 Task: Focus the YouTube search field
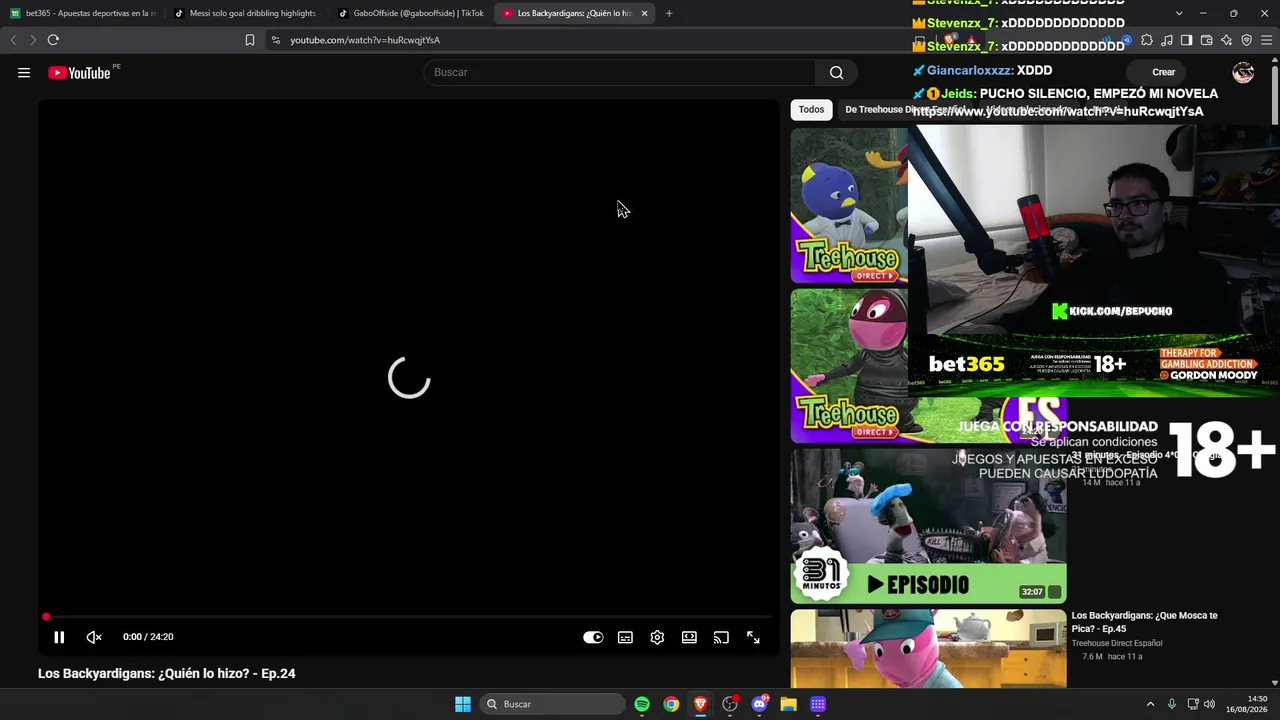(x=620, y=72)
